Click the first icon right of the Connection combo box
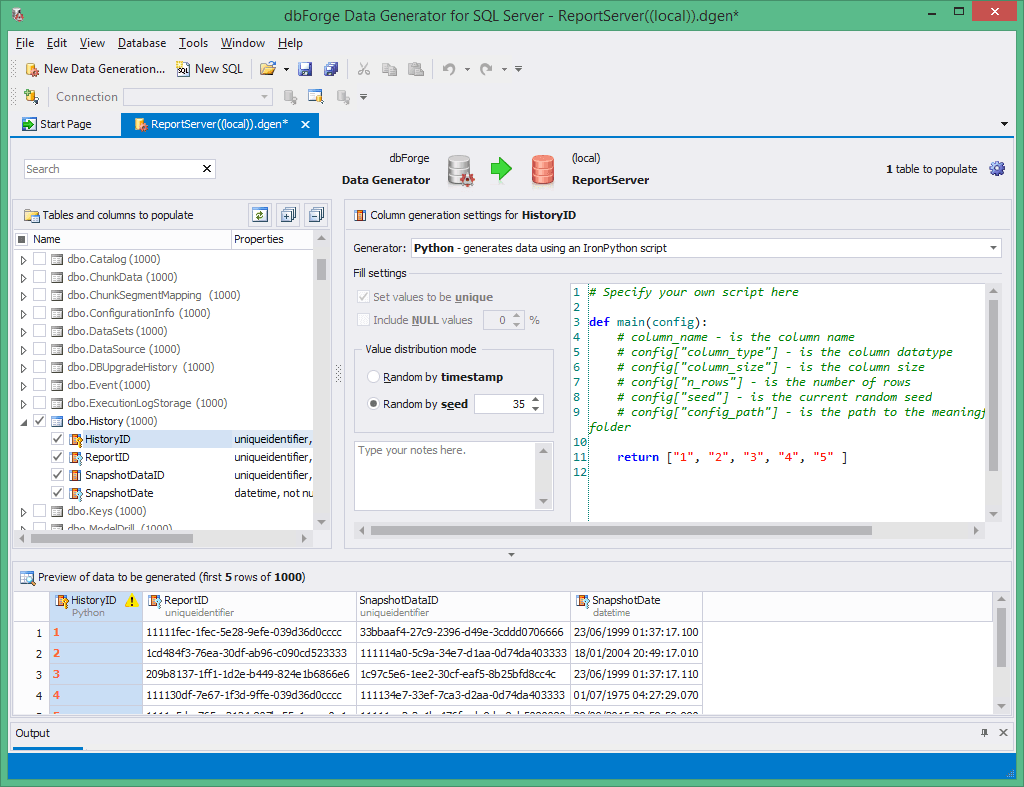Screen dimensions: 1024x787 (291, 97)
